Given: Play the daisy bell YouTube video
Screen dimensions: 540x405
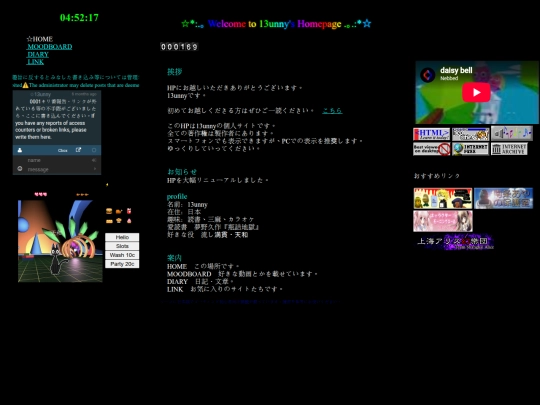Looking at the screenshot, I should (x=476, y=92).
